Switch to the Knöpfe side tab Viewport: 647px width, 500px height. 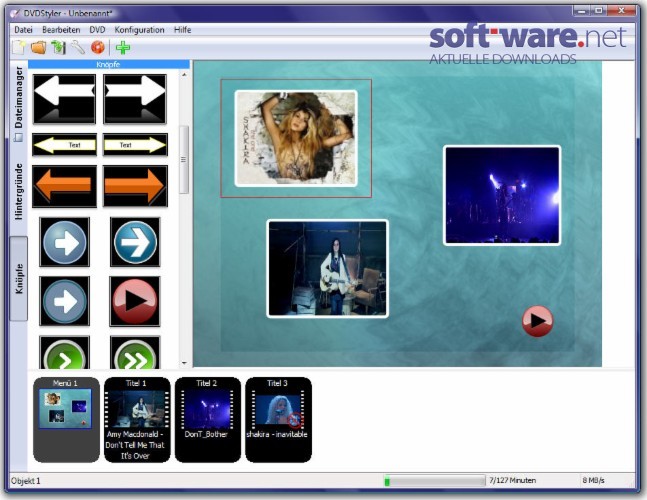coord(19,279)
